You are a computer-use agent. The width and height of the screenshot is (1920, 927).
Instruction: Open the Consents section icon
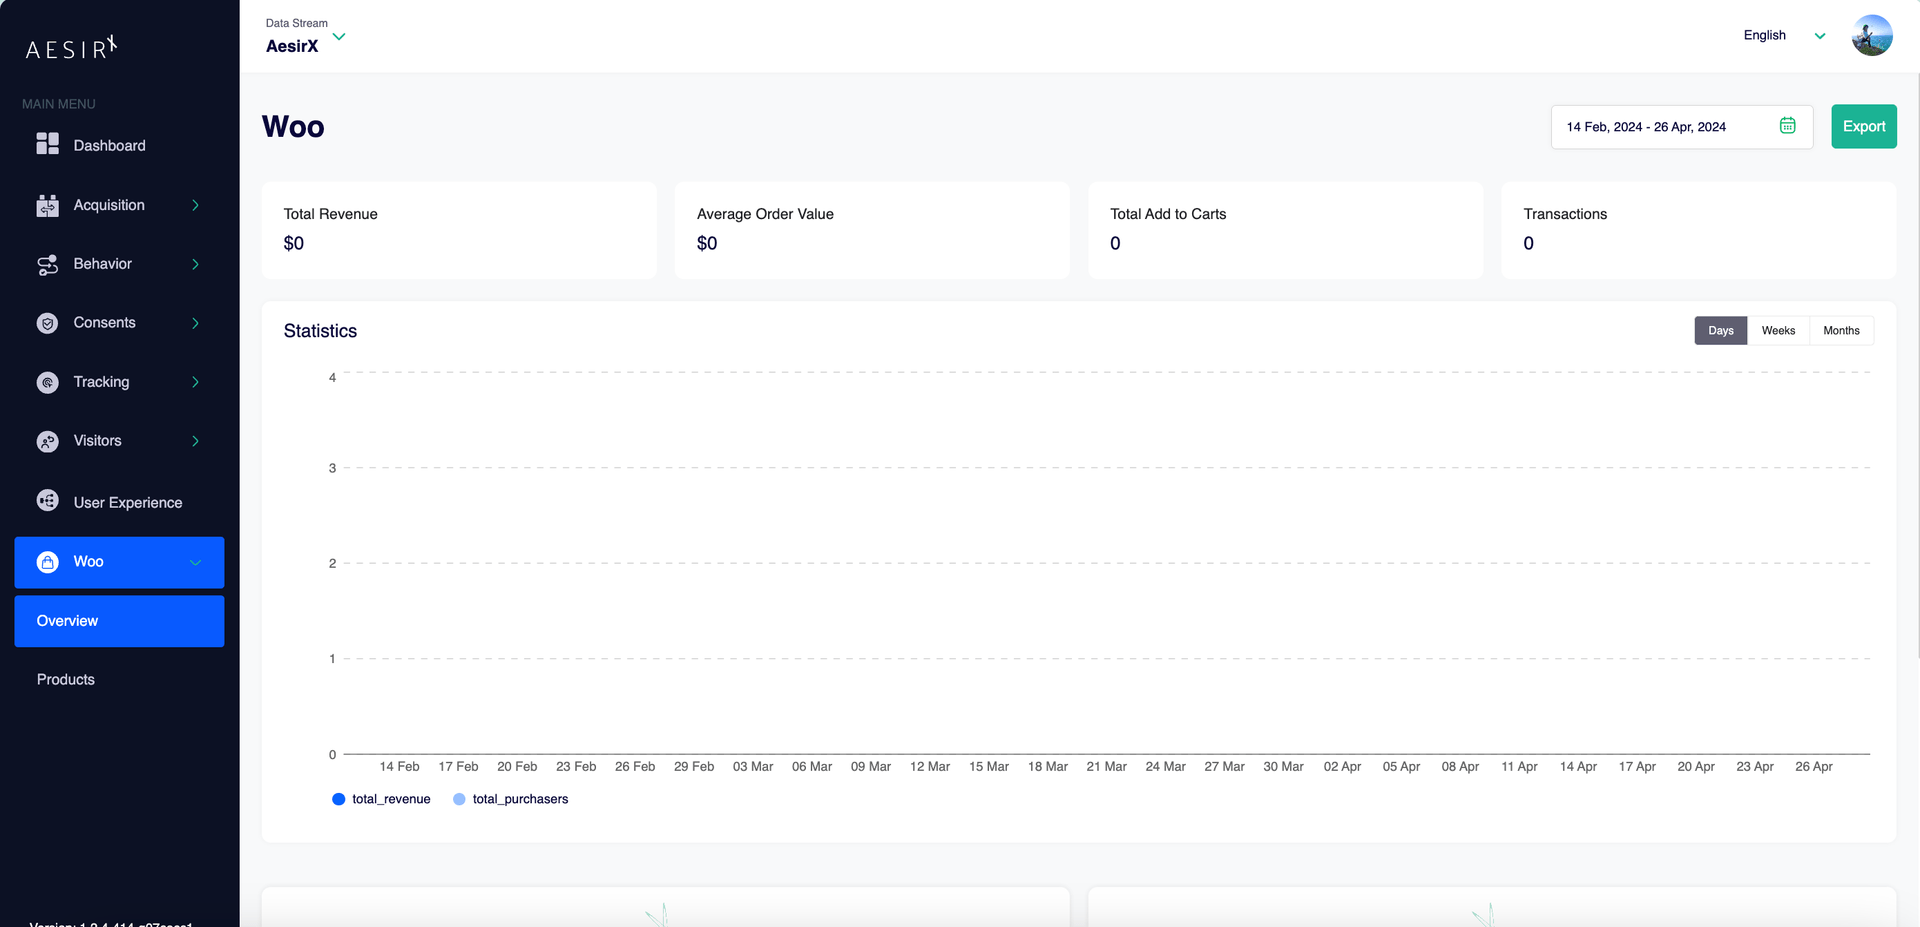(x=47, y=322)
